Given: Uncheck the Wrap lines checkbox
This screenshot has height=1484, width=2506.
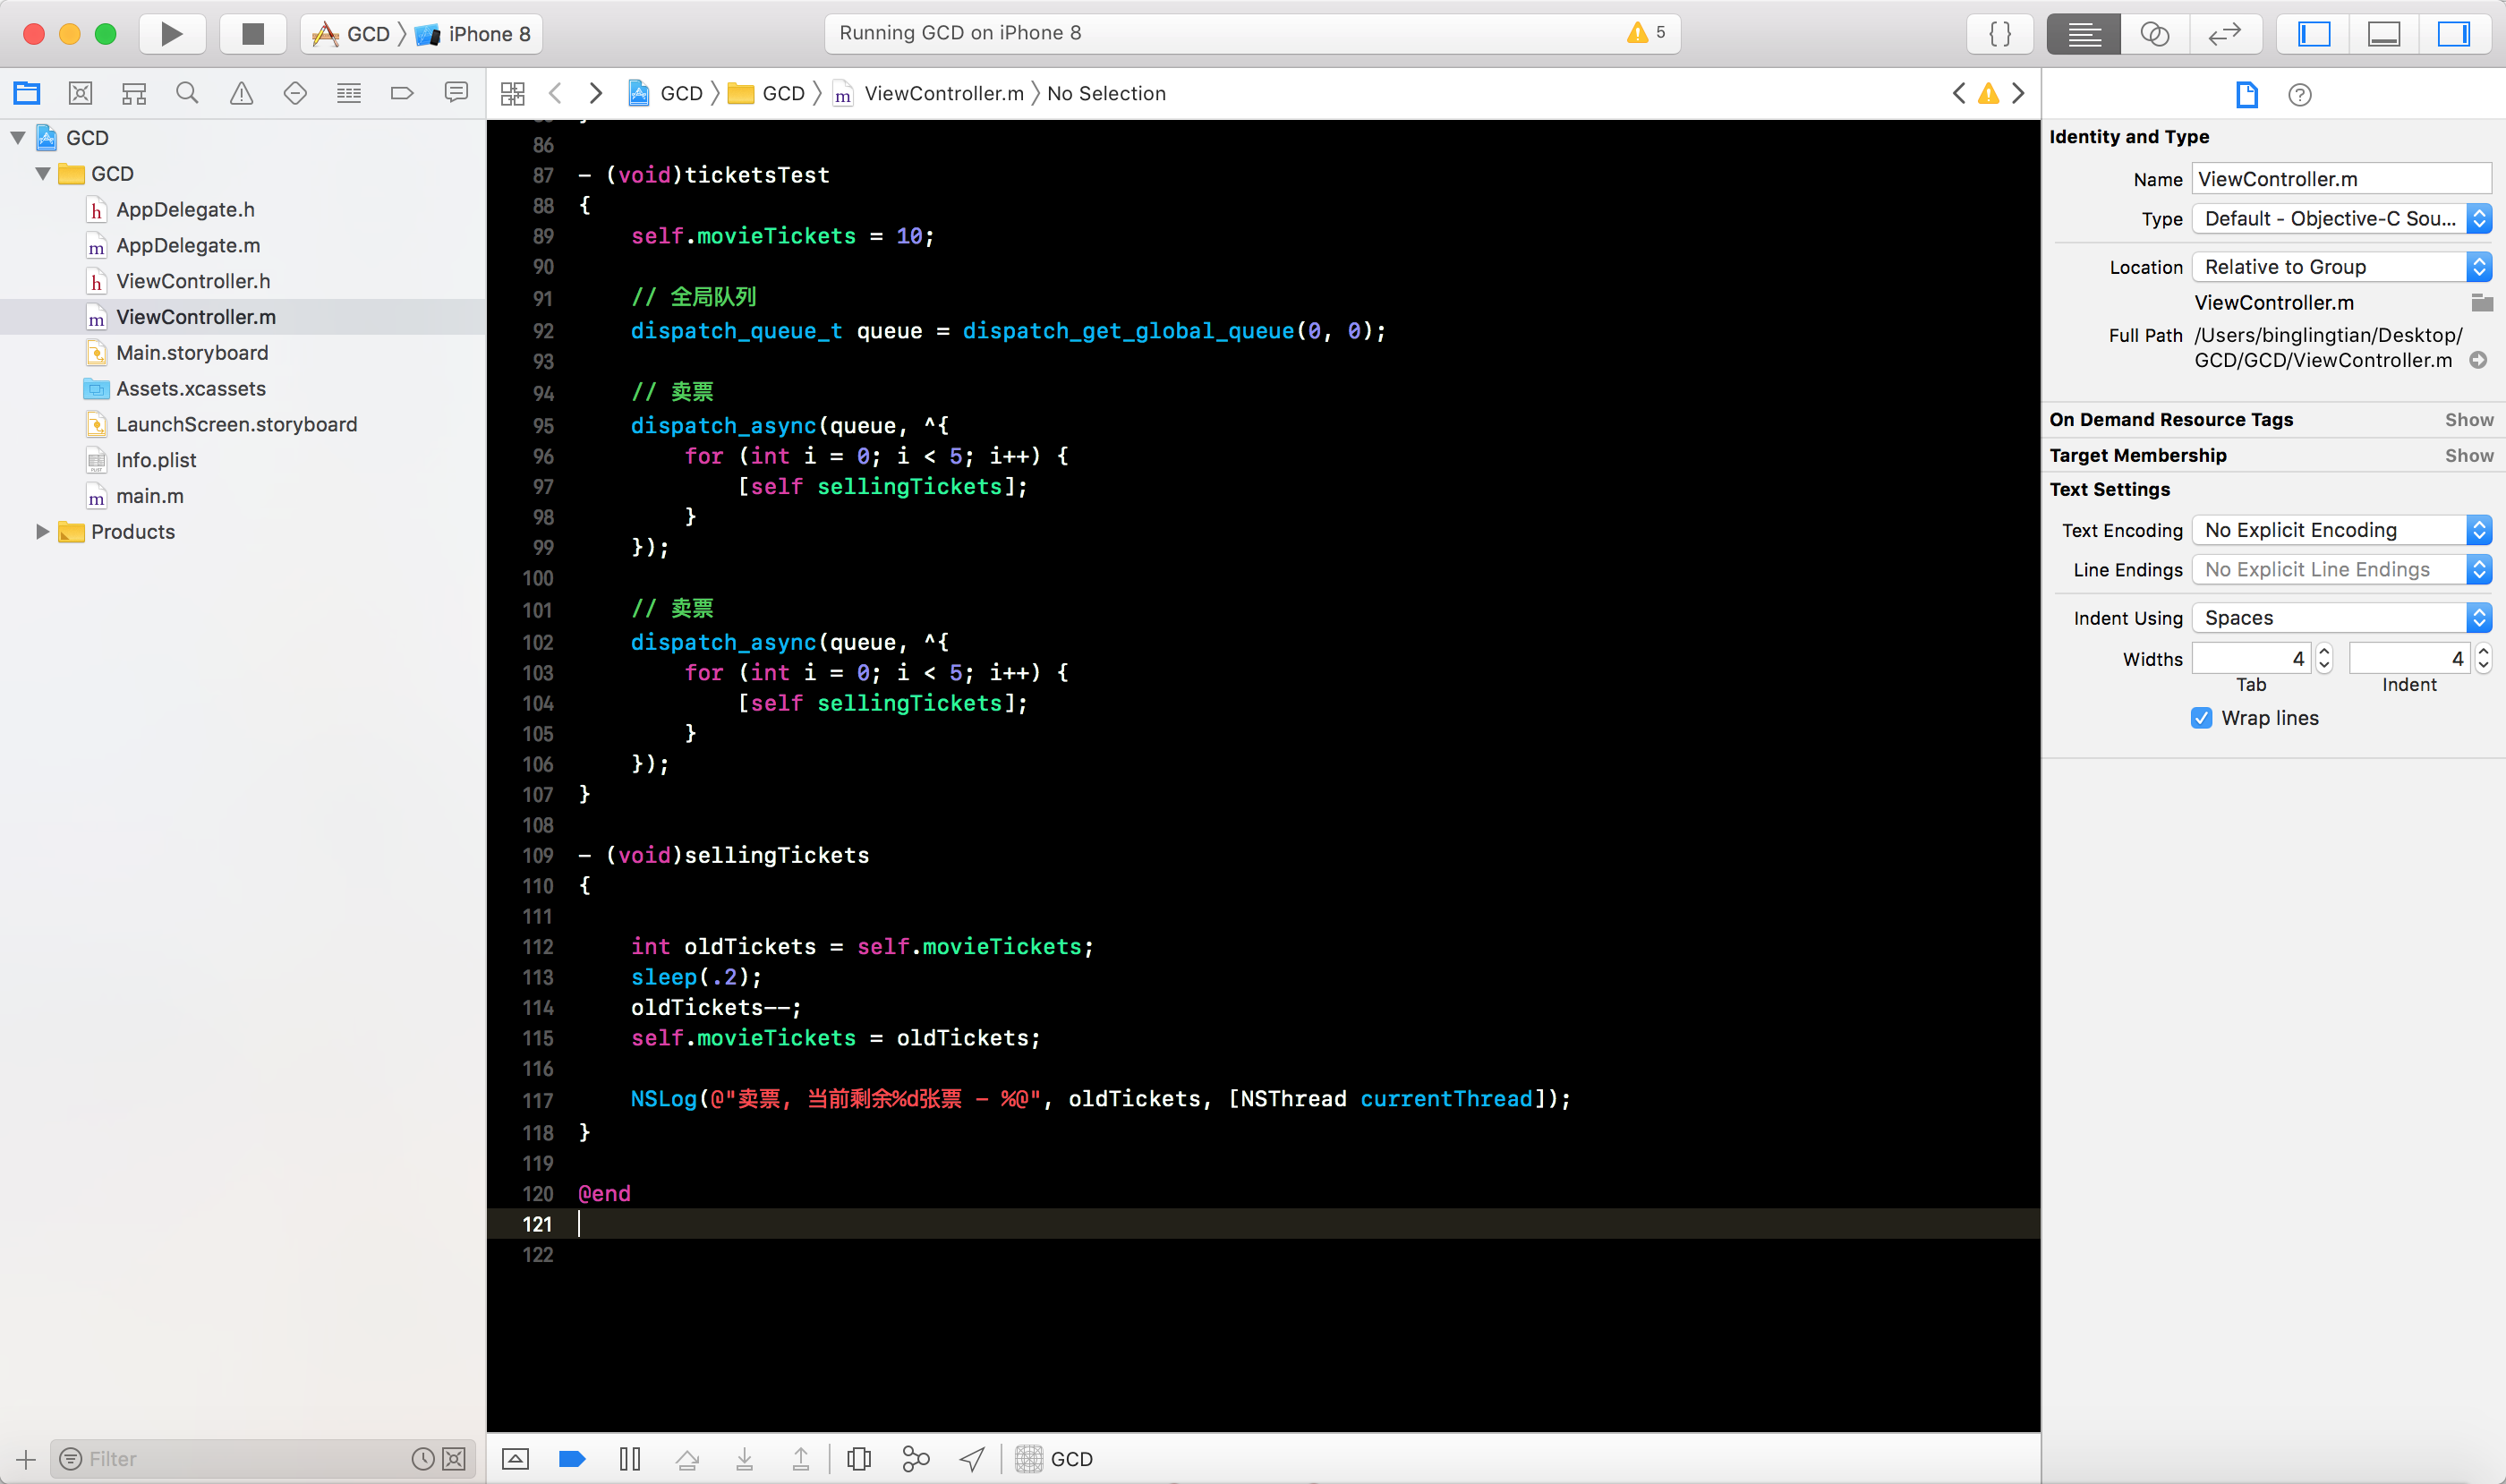Looking at the screenshot, I should coord(2202,718).
